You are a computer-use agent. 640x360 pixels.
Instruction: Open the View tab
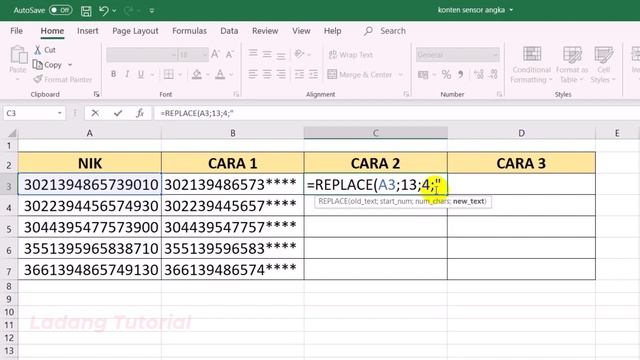pyautogui.click(x=301, y=31)
